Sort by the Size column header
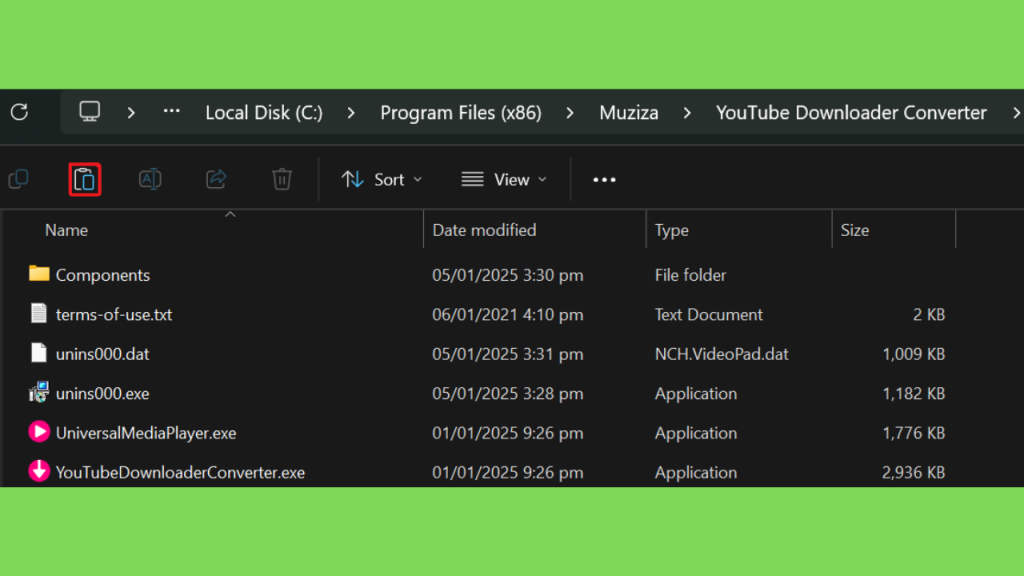Screen dimensions: 1024x576 (855, 230)
